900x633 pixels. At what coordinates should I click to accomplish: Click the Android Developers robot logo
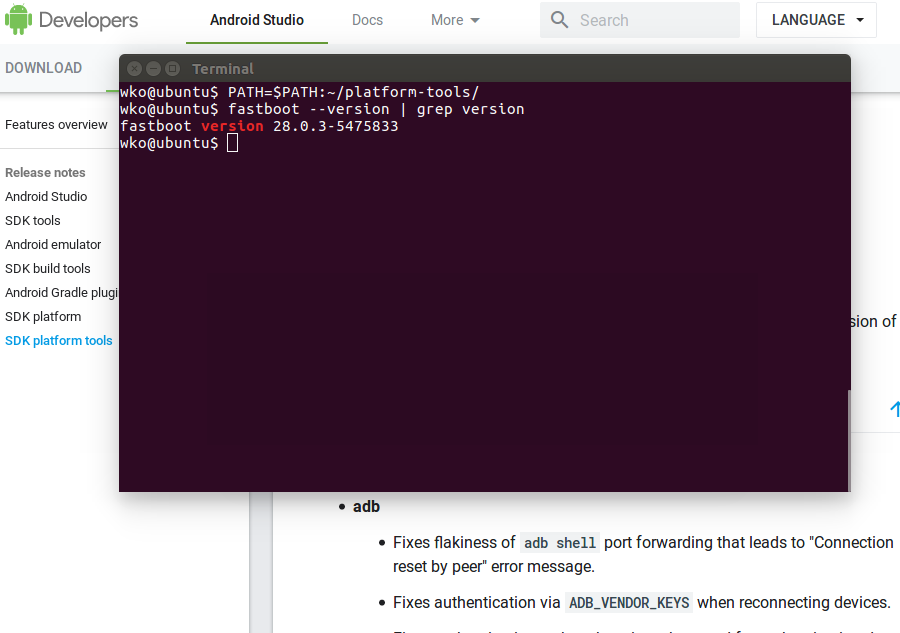(18, 20)
